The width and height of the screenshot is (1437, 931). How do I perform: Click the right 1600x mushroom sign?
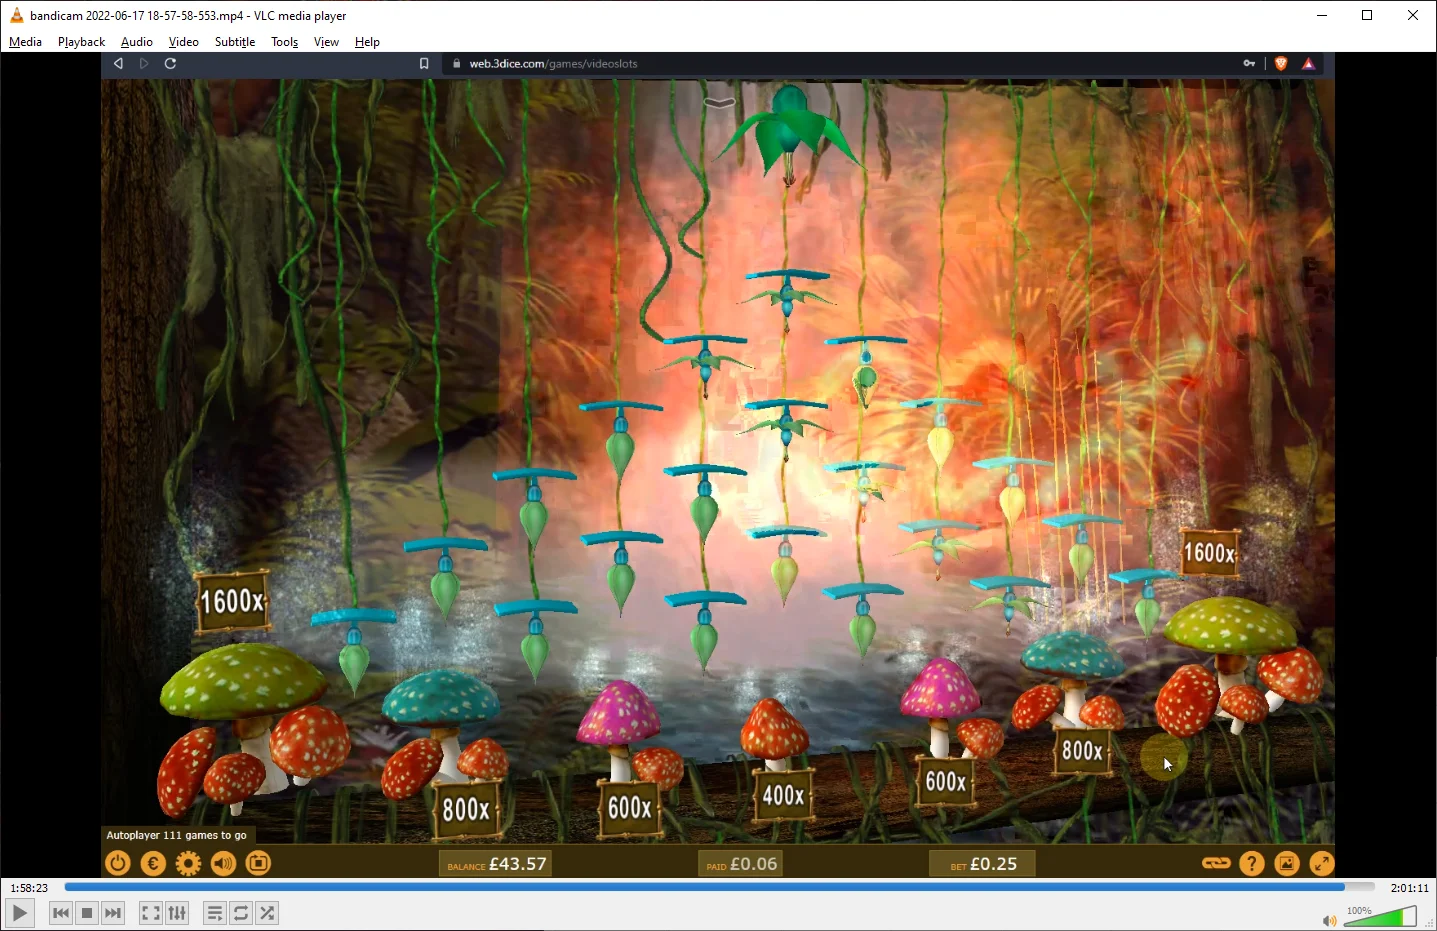coord(1210,553)
